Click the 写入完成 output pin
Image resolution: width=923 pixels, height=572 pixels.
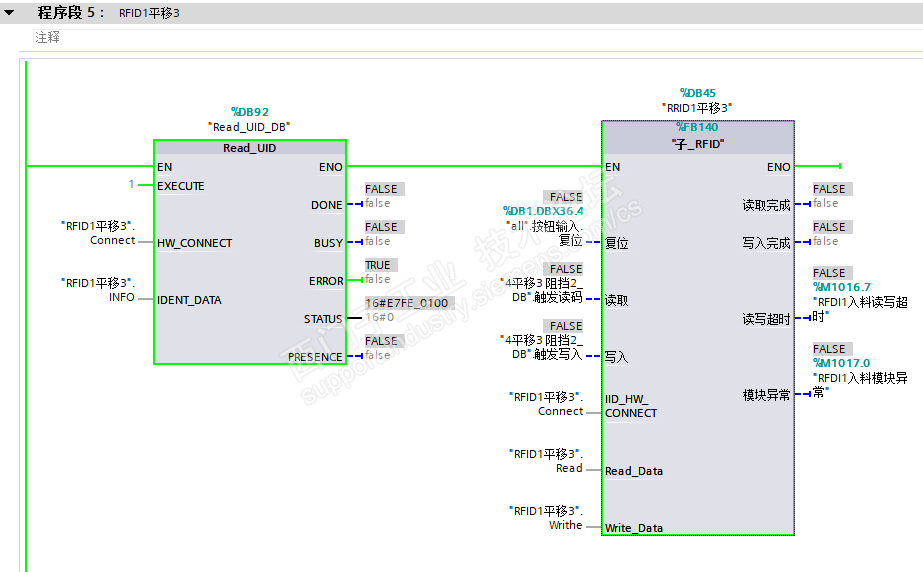(766, 243)
